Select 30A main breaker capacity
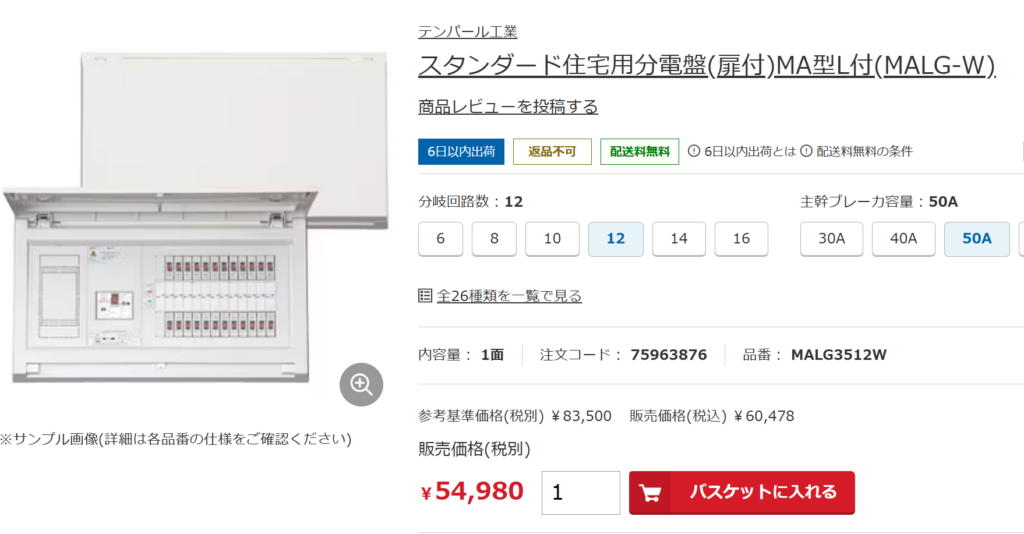This screenshot has width=1024, height=534. click(831, 239)
